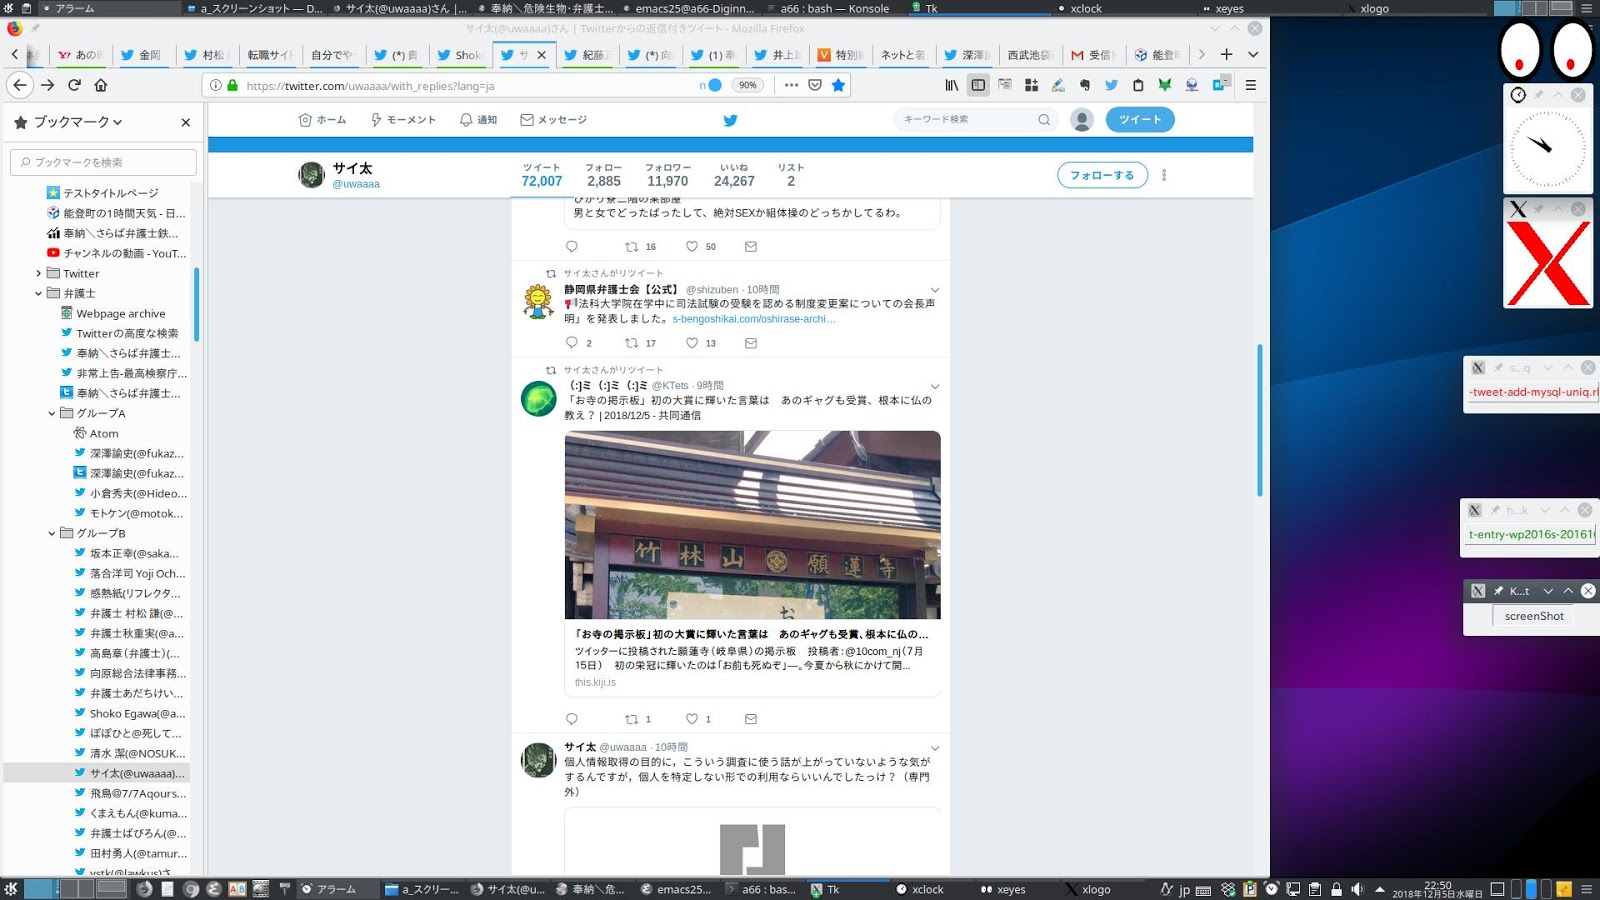The width and height of the screenshot is (1600, 900).
Task: Expand options chevron on 静岡県弁護士会 tweet
Action: click(935, 290)
